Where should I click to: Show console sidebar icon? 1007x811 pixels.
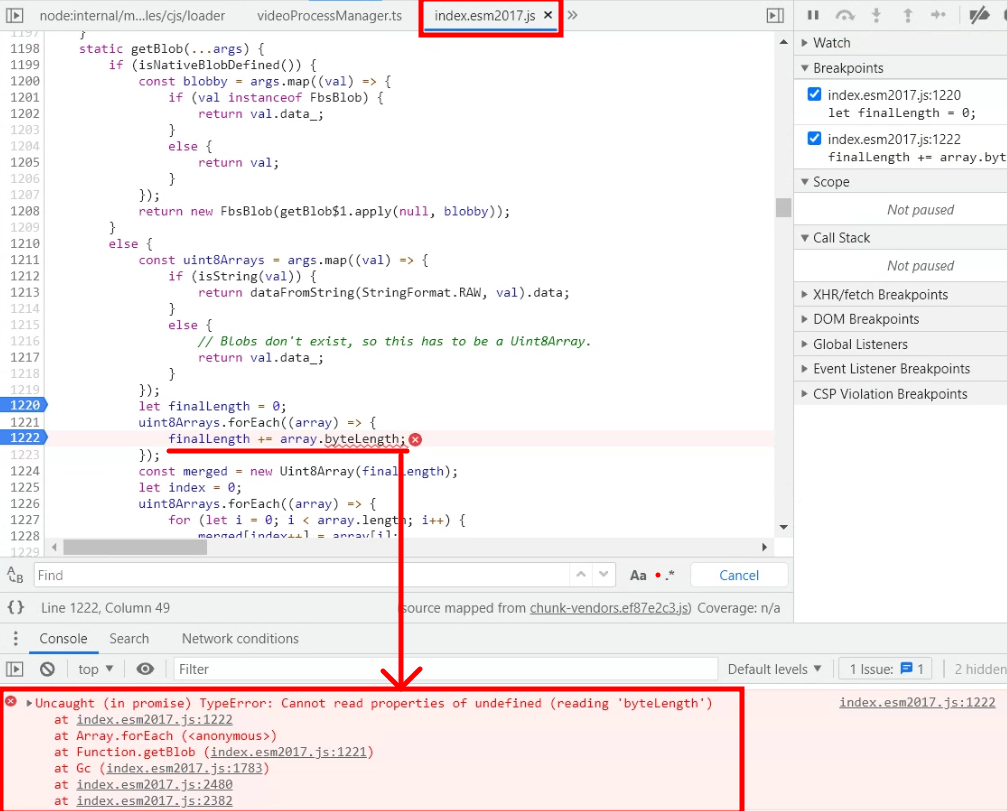[x=14, y=669]
